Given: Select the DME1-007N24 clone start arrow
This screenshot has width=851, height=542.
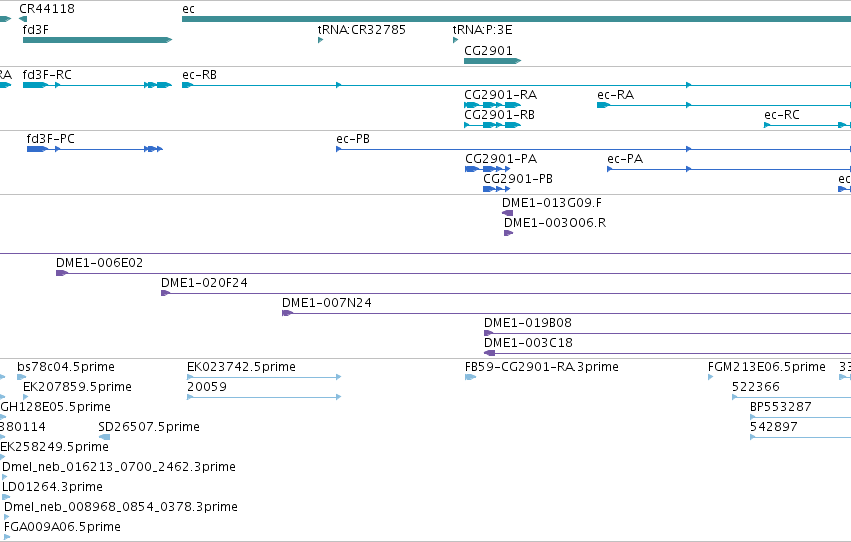Looking at the screenshot, I should (287, 313).
